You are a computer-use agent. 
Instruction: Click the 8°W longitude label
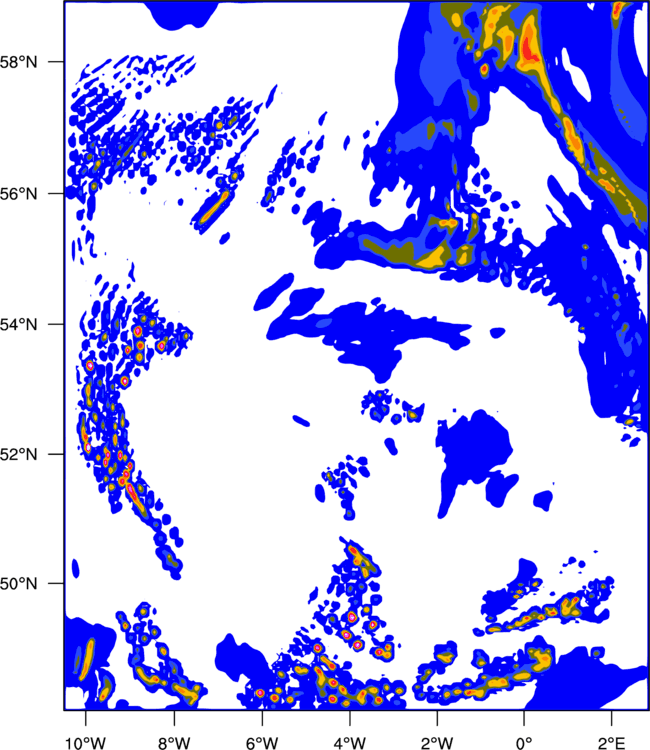click(174, 743)
